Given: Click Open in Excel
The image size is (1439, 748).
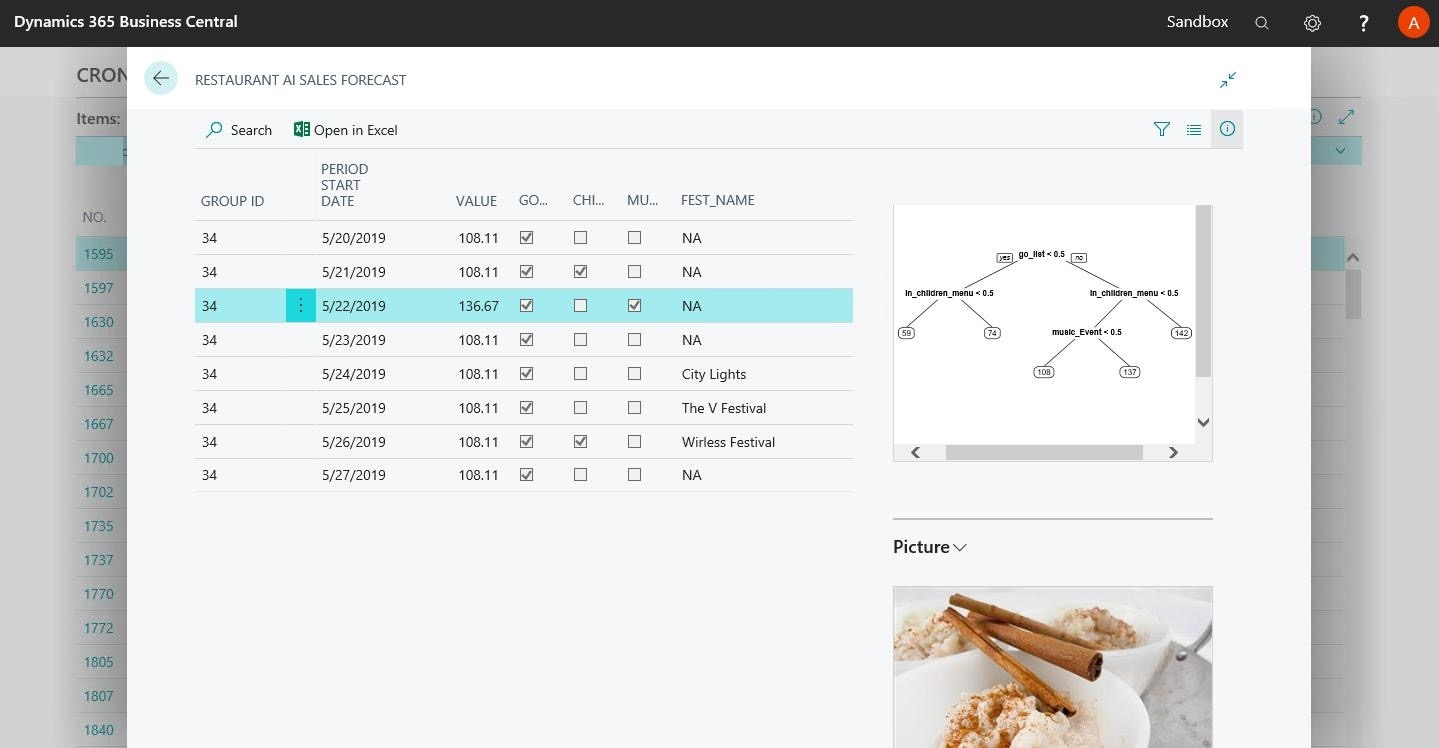Looking at the screenshot, I should (x=346, y=130).
